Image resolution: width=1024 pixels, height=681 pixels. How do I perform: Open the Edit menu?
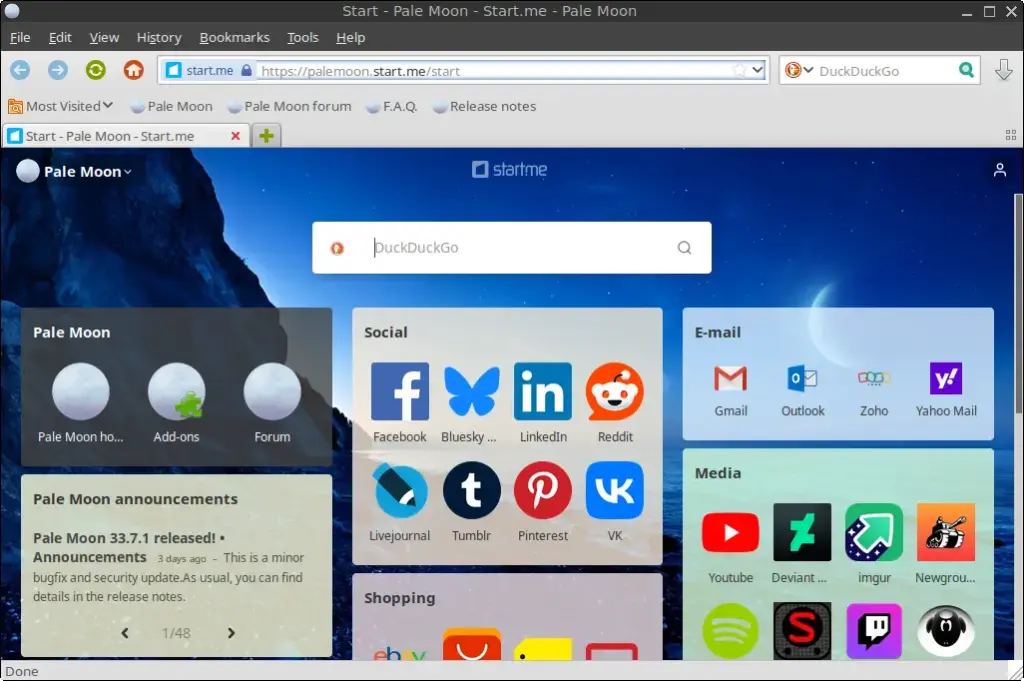[x=60, y=37]
